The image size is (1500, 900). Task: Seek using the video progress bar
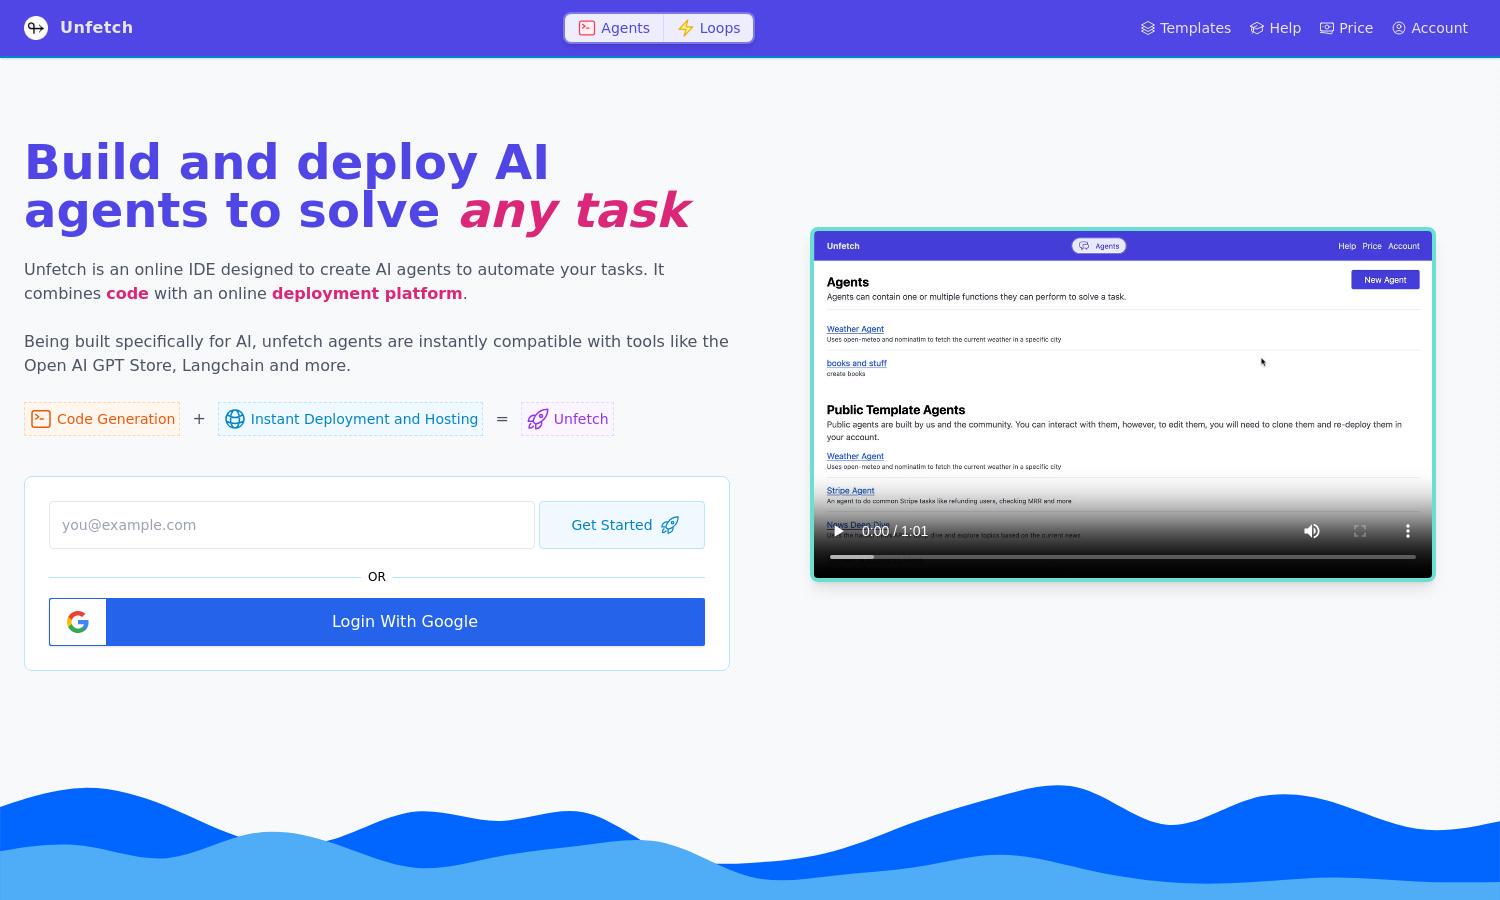[1123, 557]
